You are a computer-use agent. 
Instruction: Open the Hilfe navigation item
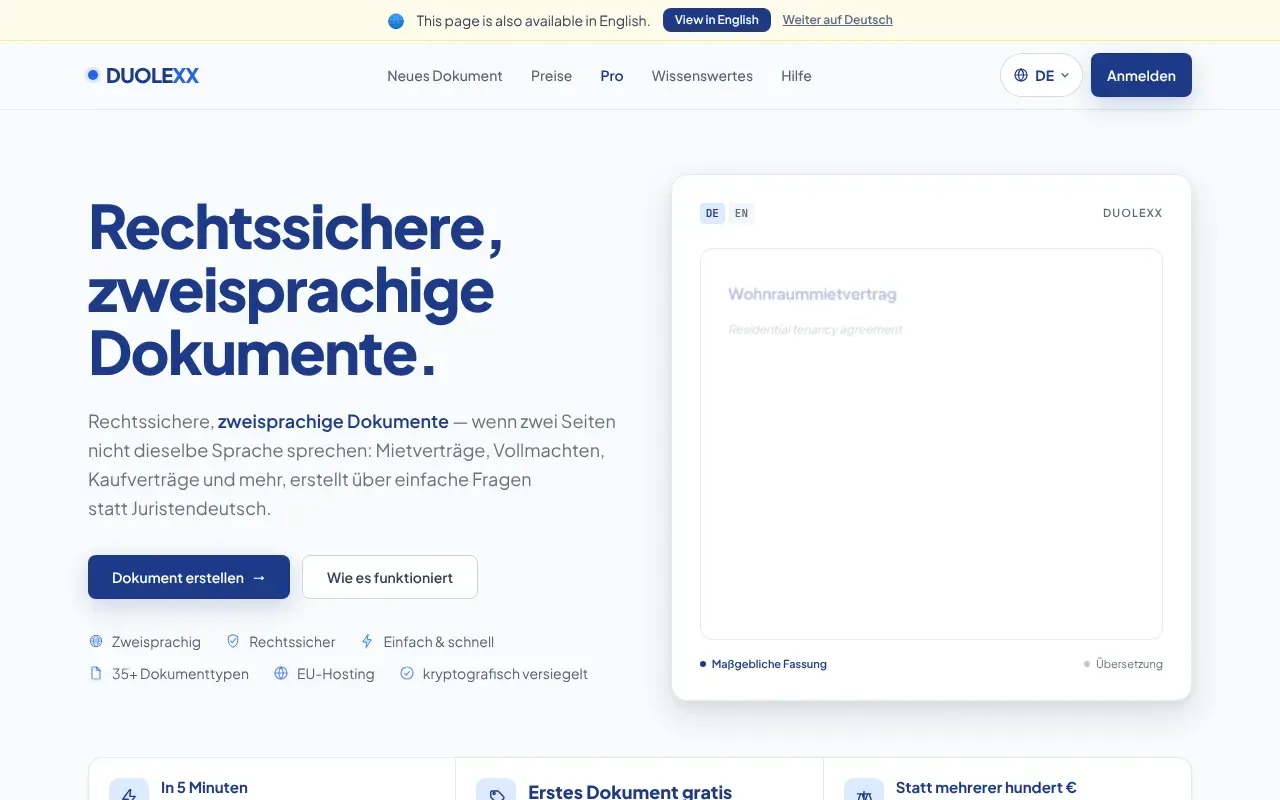point(796,76)
